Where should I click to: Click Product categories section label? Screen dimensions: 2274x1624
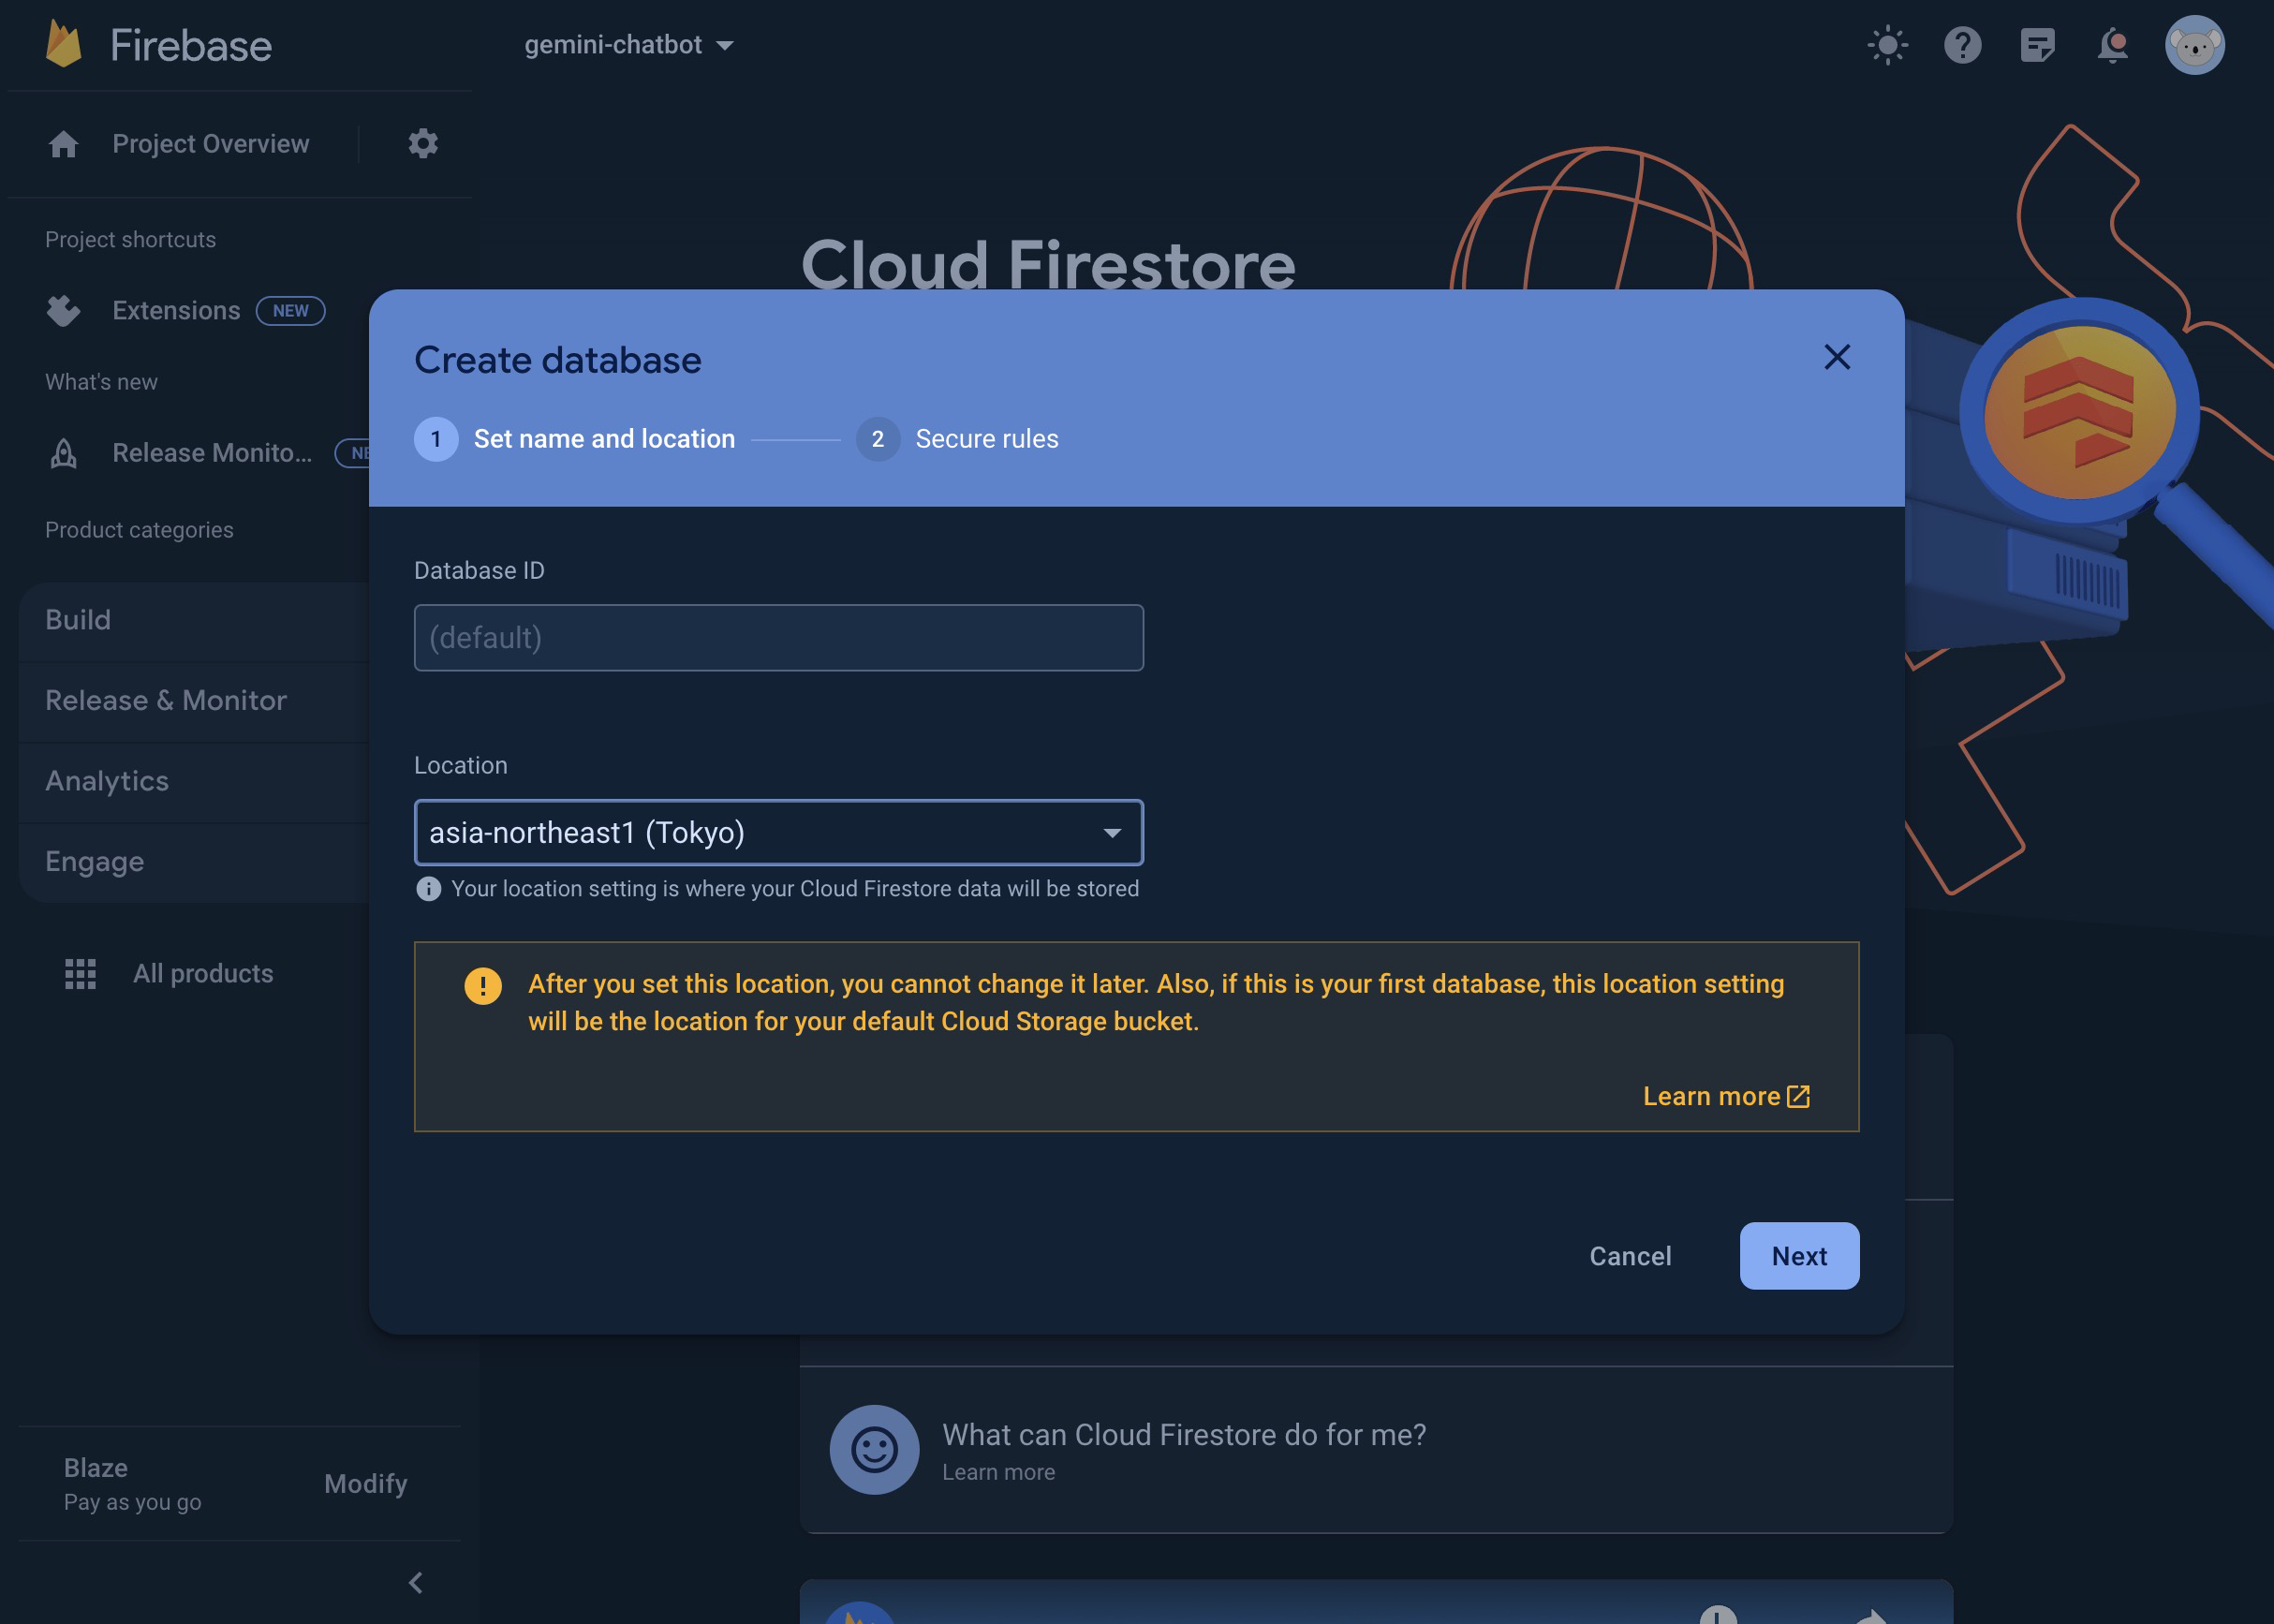point(139,530)
